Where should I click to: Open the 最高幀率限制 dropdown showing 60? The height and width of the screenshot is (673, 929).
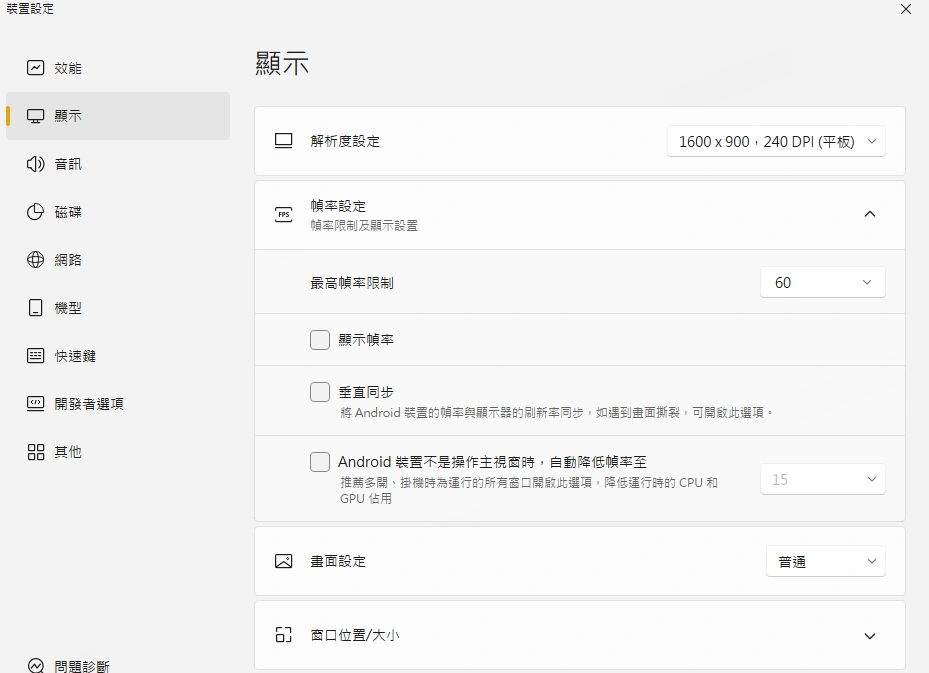pos(823,283)
